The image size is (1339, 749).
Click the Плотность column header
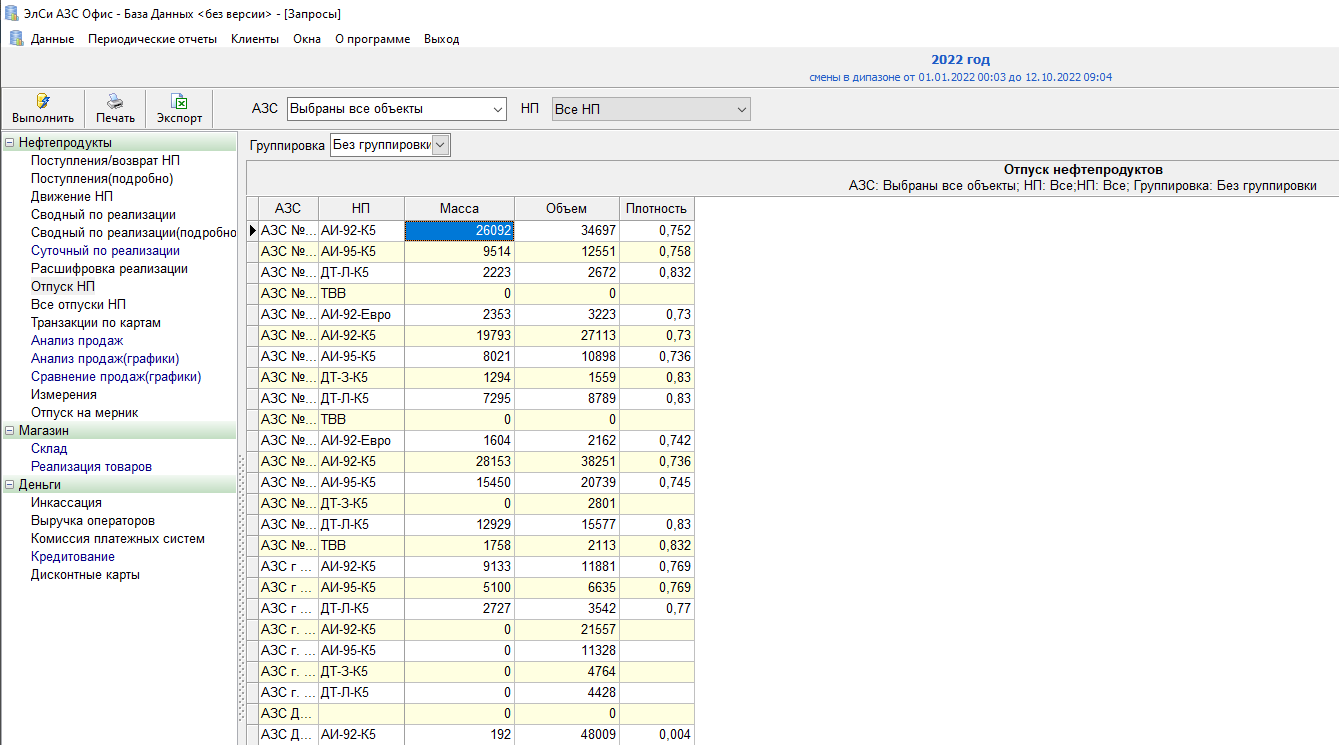pos(656,209)
